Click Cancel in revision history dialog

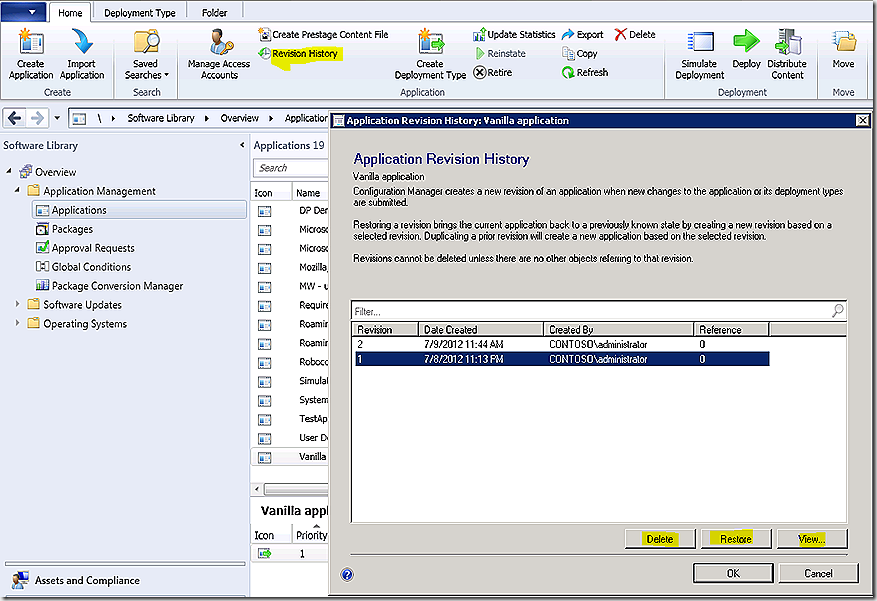(x=818, y=573)
